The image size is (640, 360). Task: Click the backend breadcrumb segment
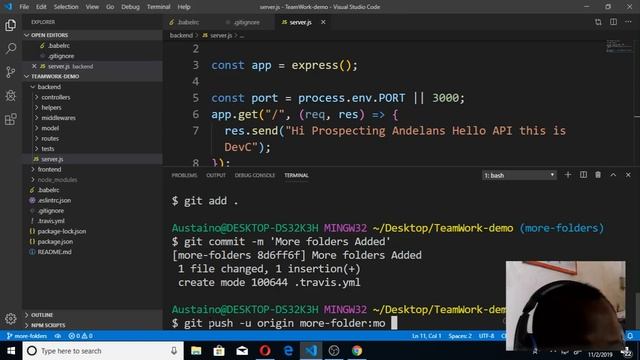(x=181, y=36)
